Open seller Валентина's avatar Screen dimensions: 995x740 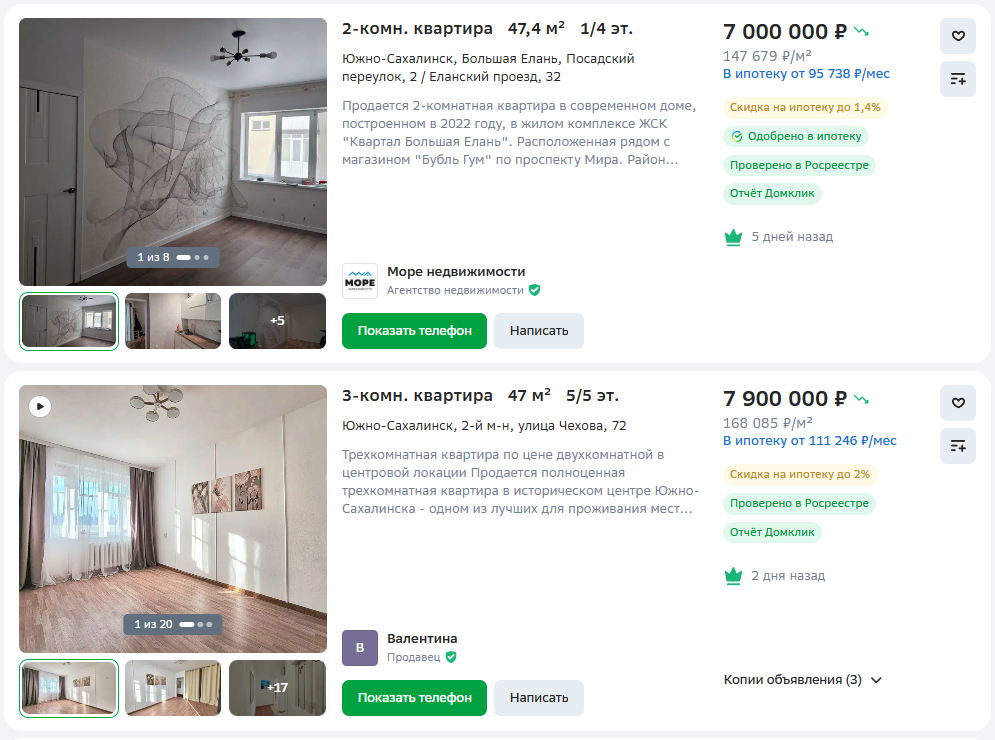[x=360, y=648]
